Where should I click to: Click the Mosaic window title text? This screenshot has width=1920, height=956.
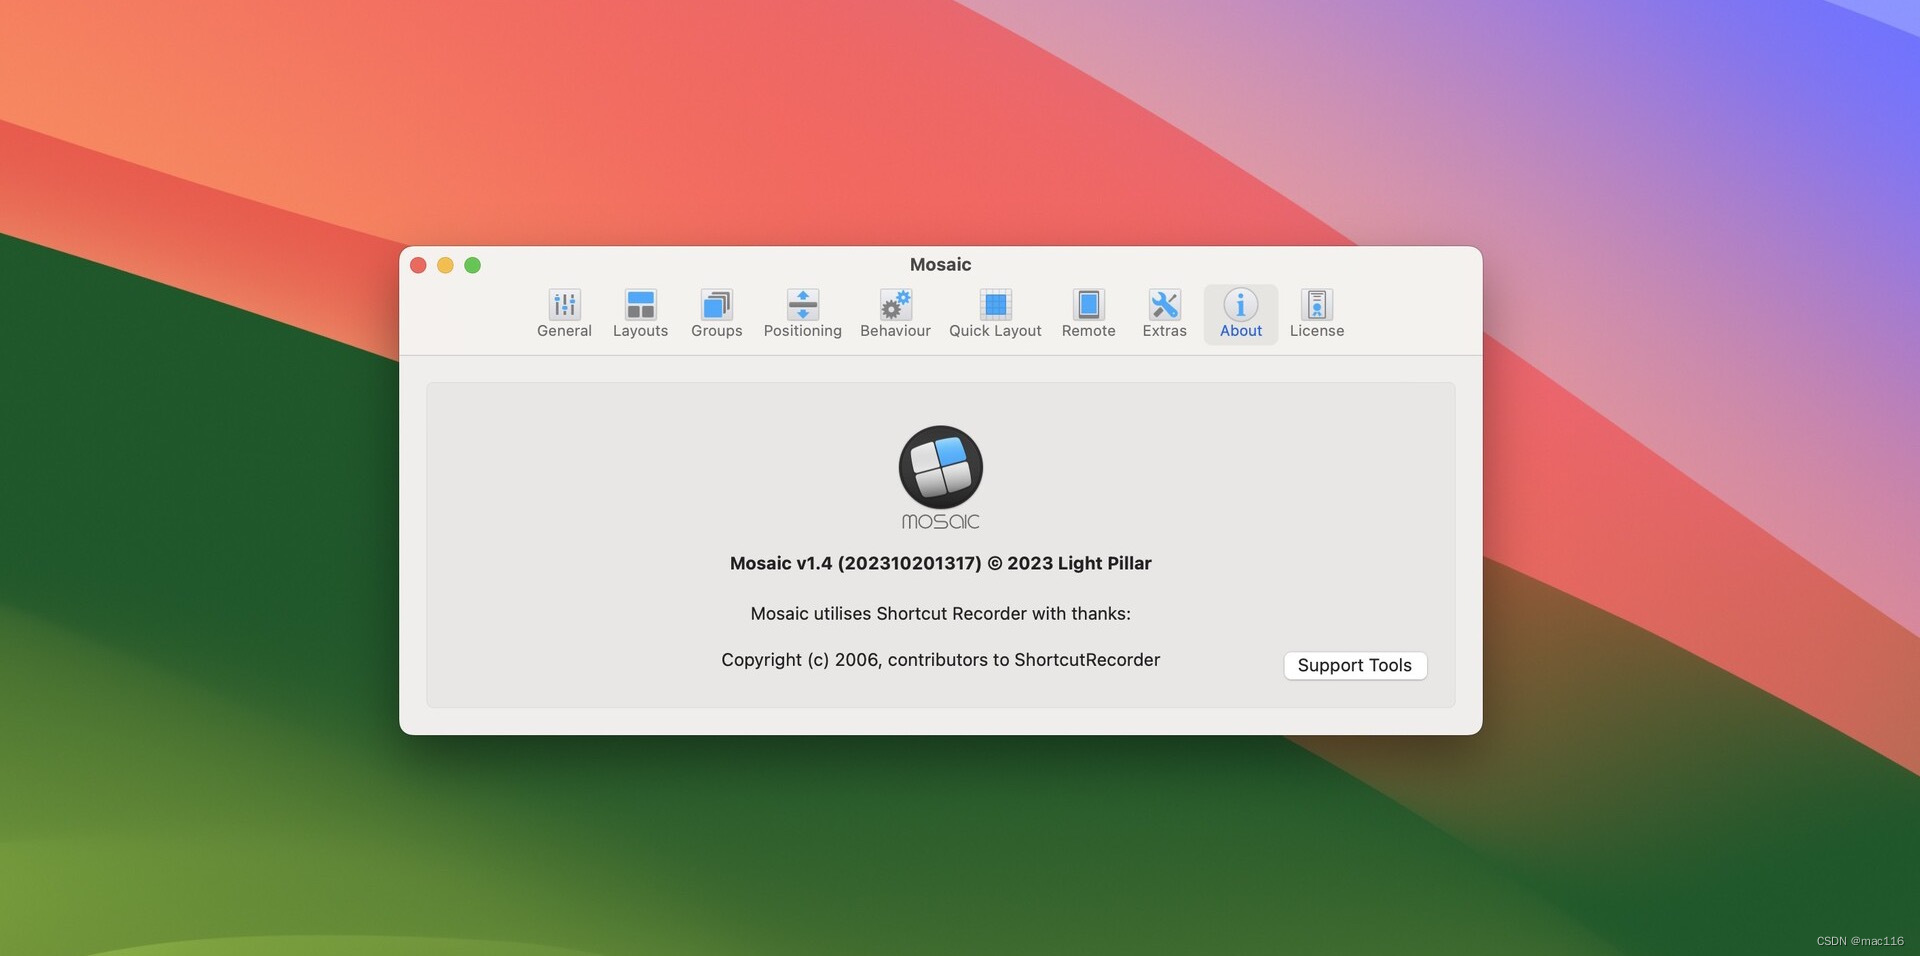tap(940, 264)
